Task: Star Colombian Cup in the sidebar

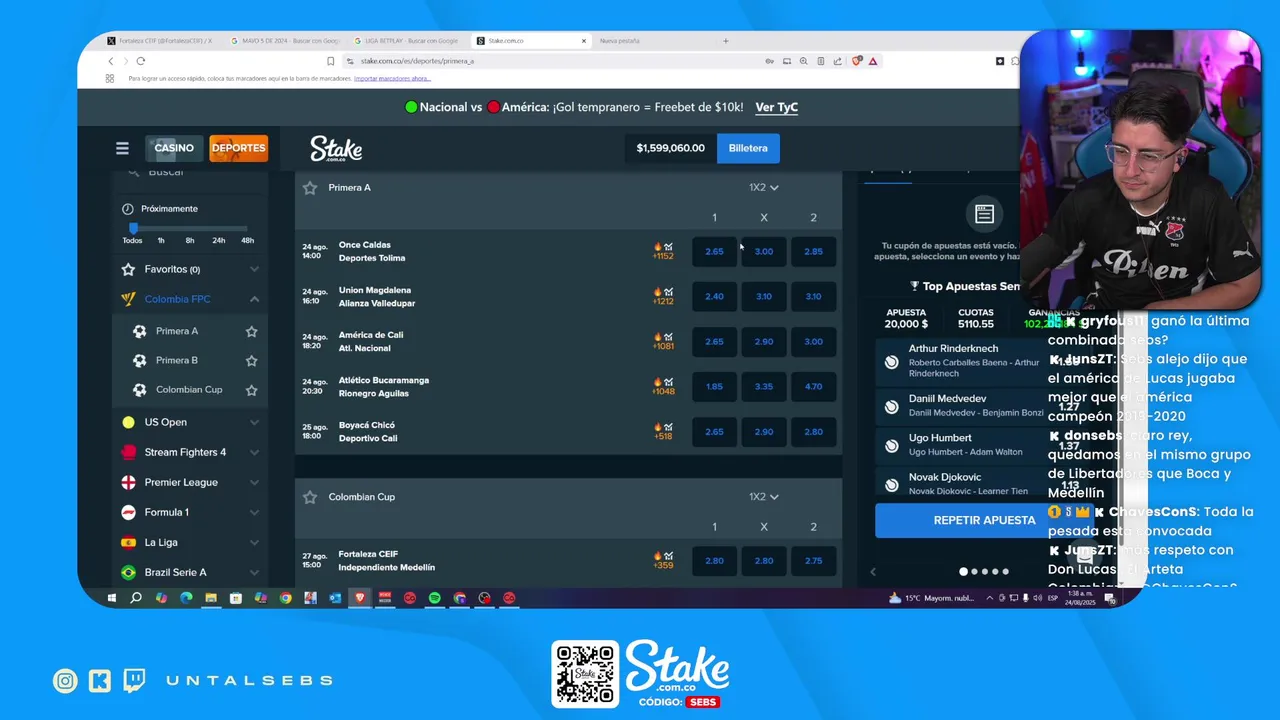Action: (251, 389)
